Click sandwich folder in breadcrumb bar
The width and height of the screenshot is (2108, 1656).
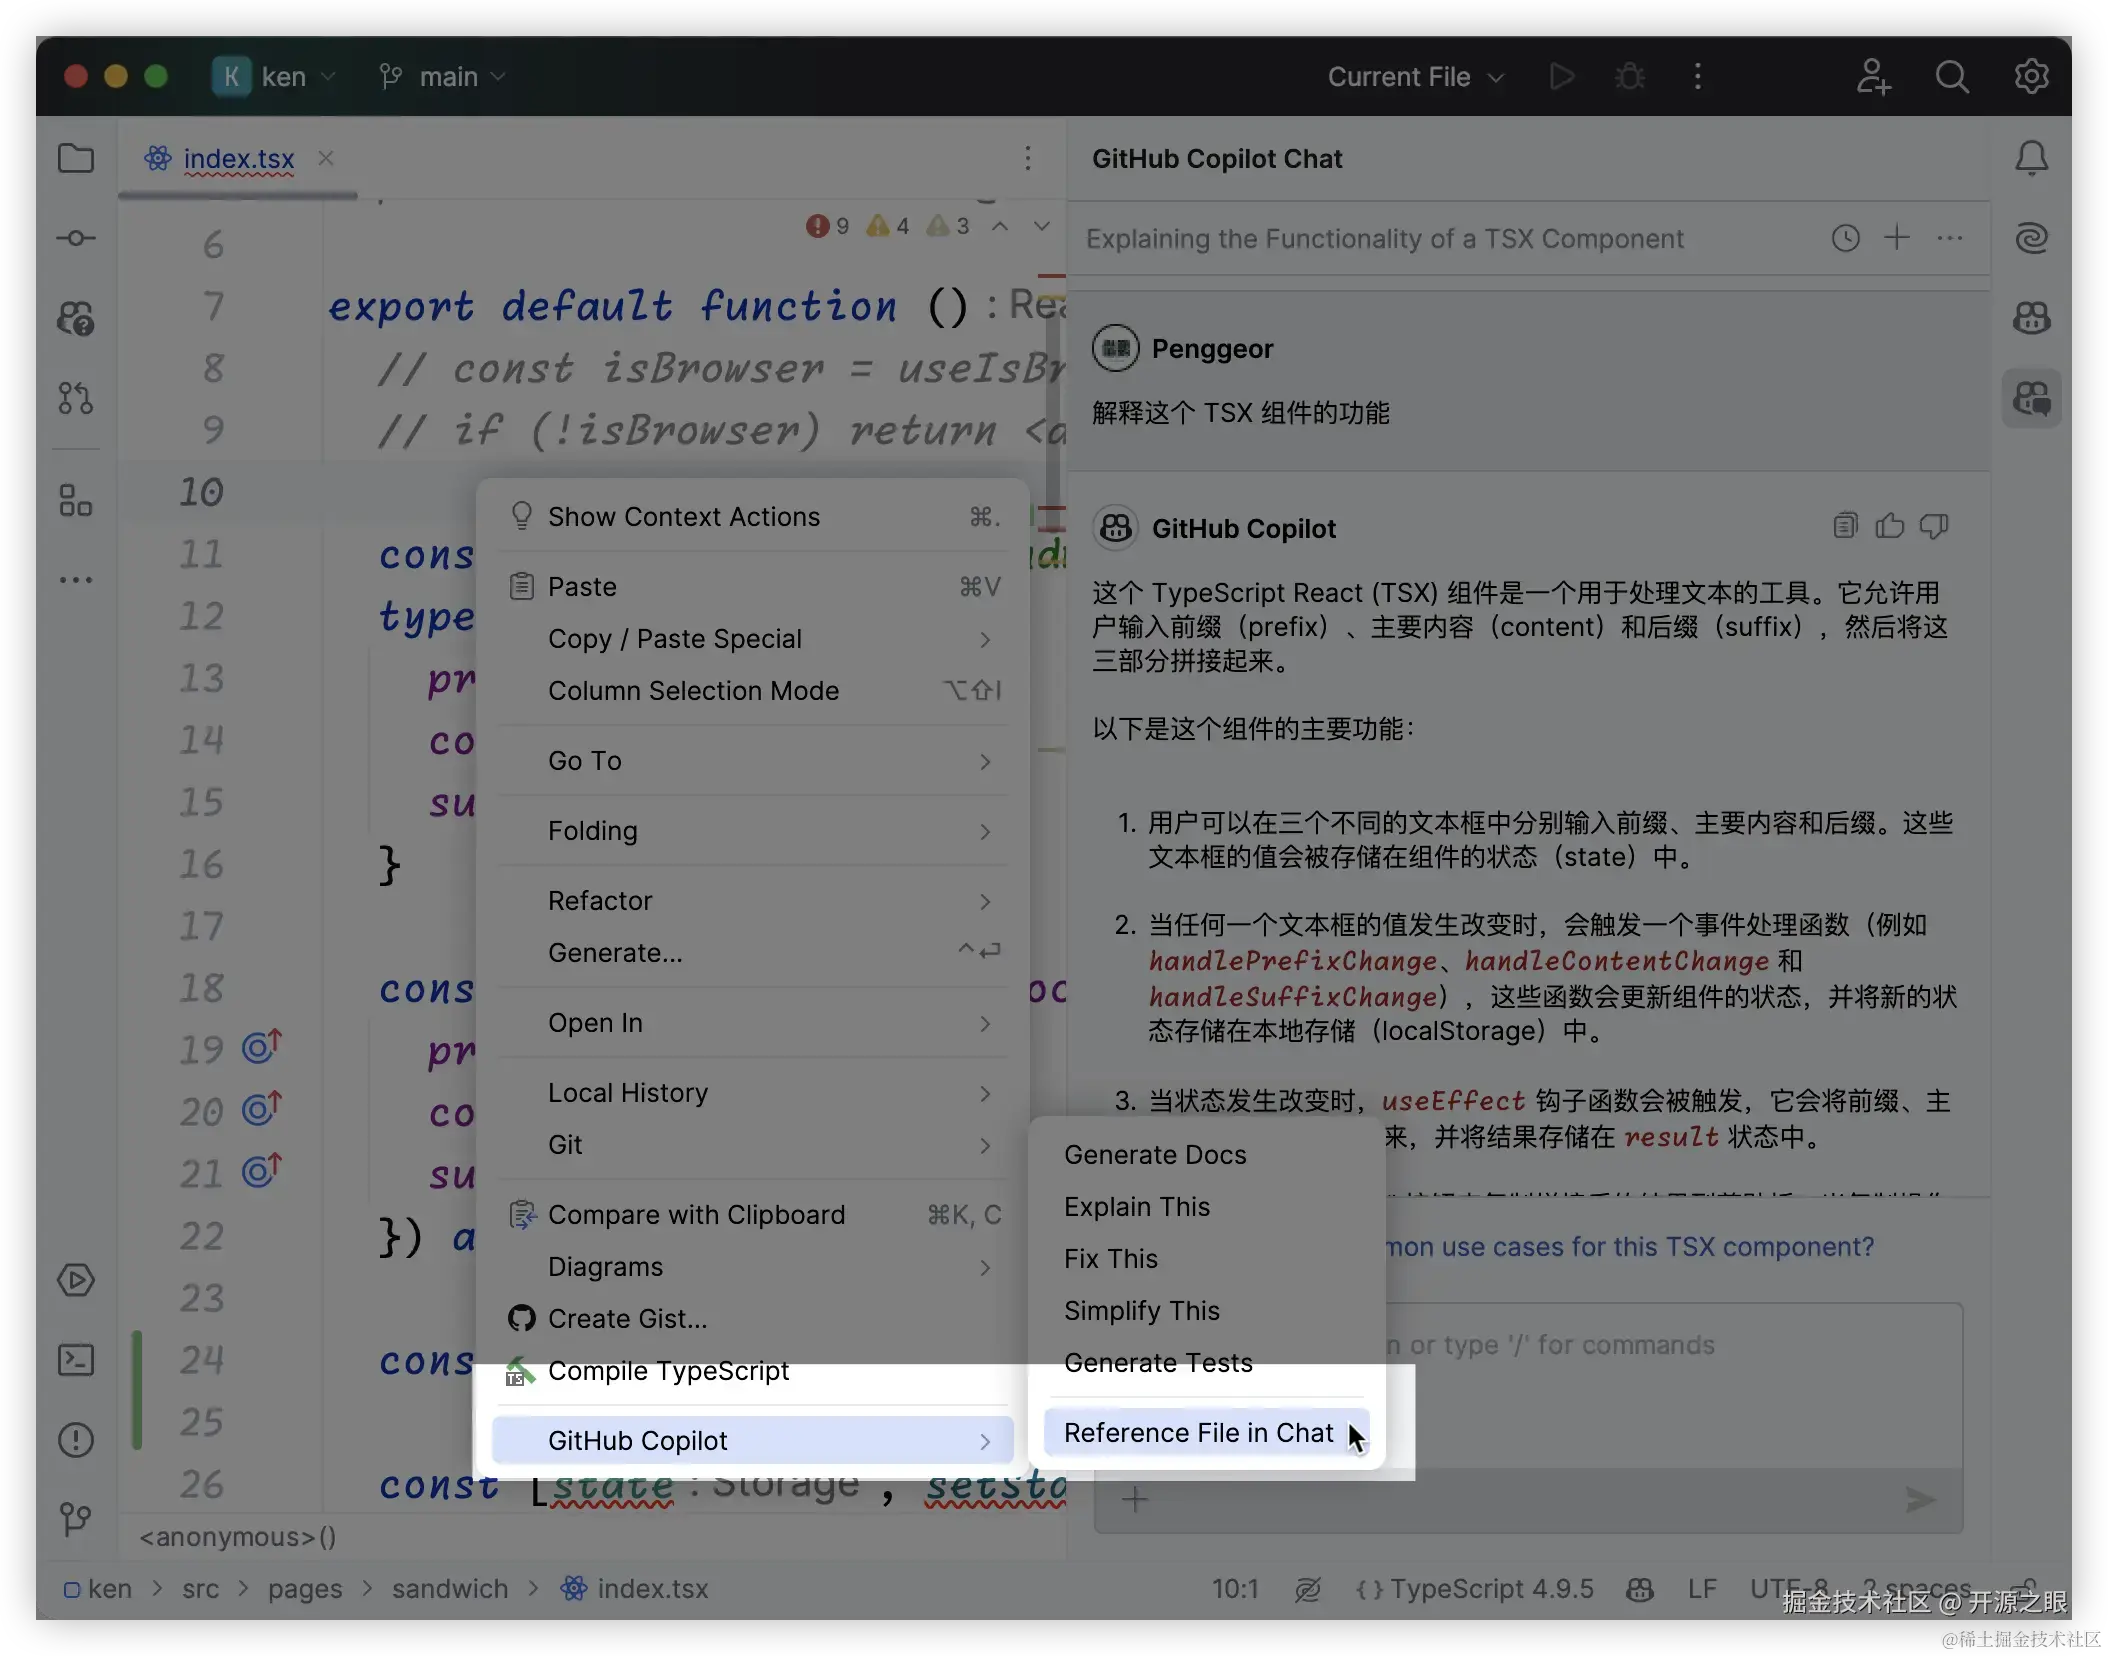coord(449,1589)
